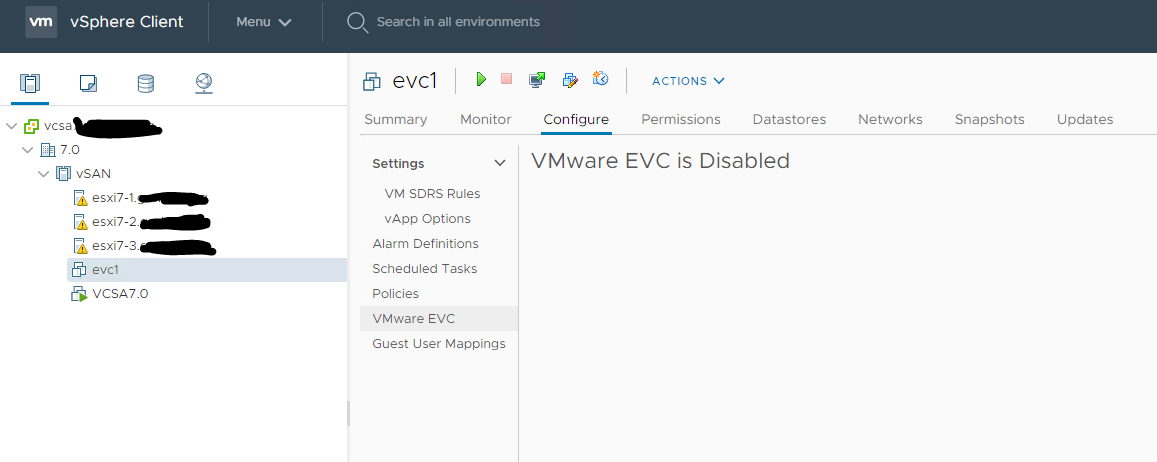
Task: Switch to Hosts and Clusters view
Action: pos(30,84)
